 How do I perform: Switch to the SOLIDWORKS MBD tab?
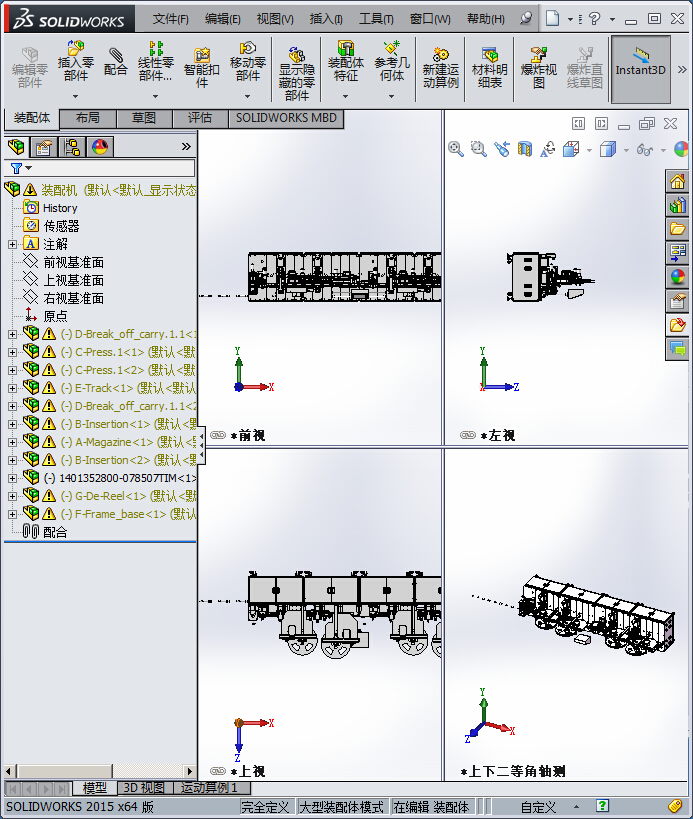coord(286,118)
